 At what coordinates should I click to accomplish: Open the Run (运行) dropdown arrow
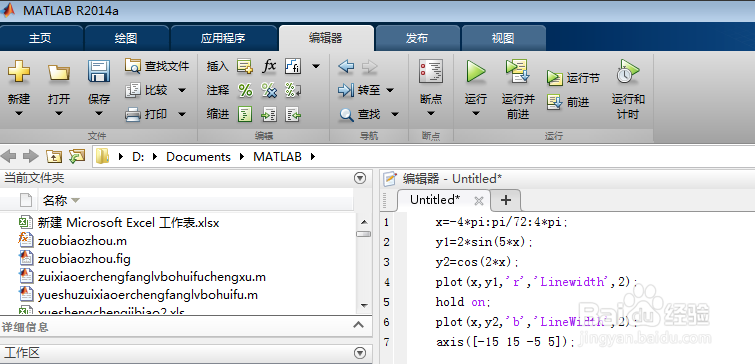(476, 114)
